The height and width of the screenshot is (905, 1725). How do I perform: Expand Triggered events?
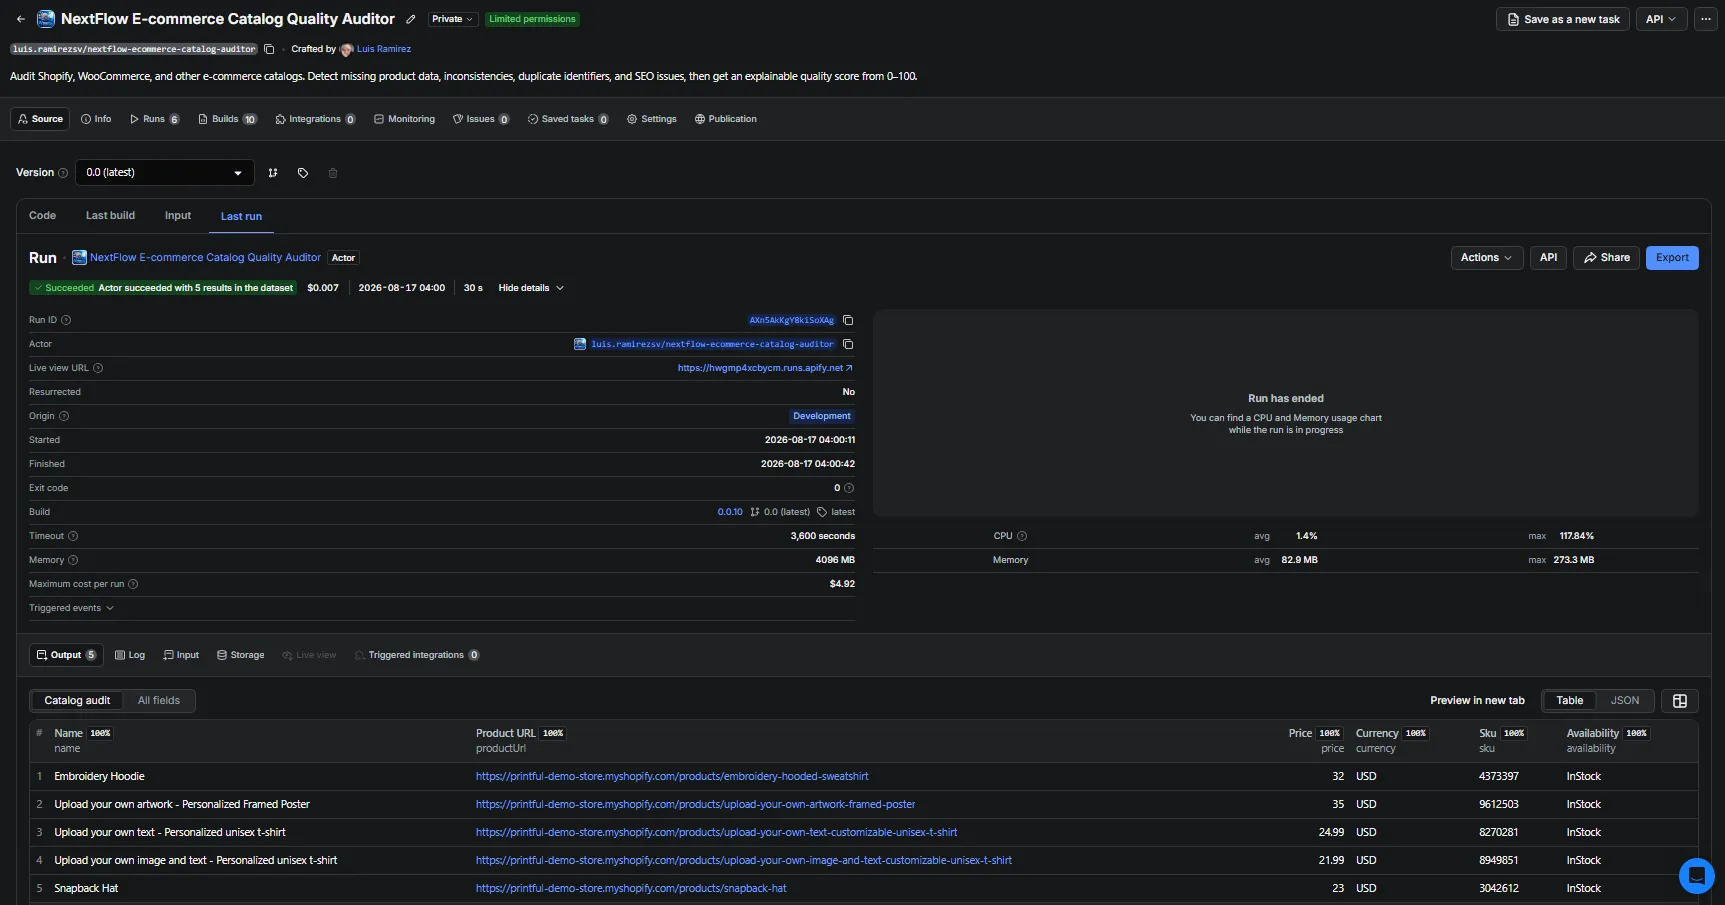pos(71,608)
